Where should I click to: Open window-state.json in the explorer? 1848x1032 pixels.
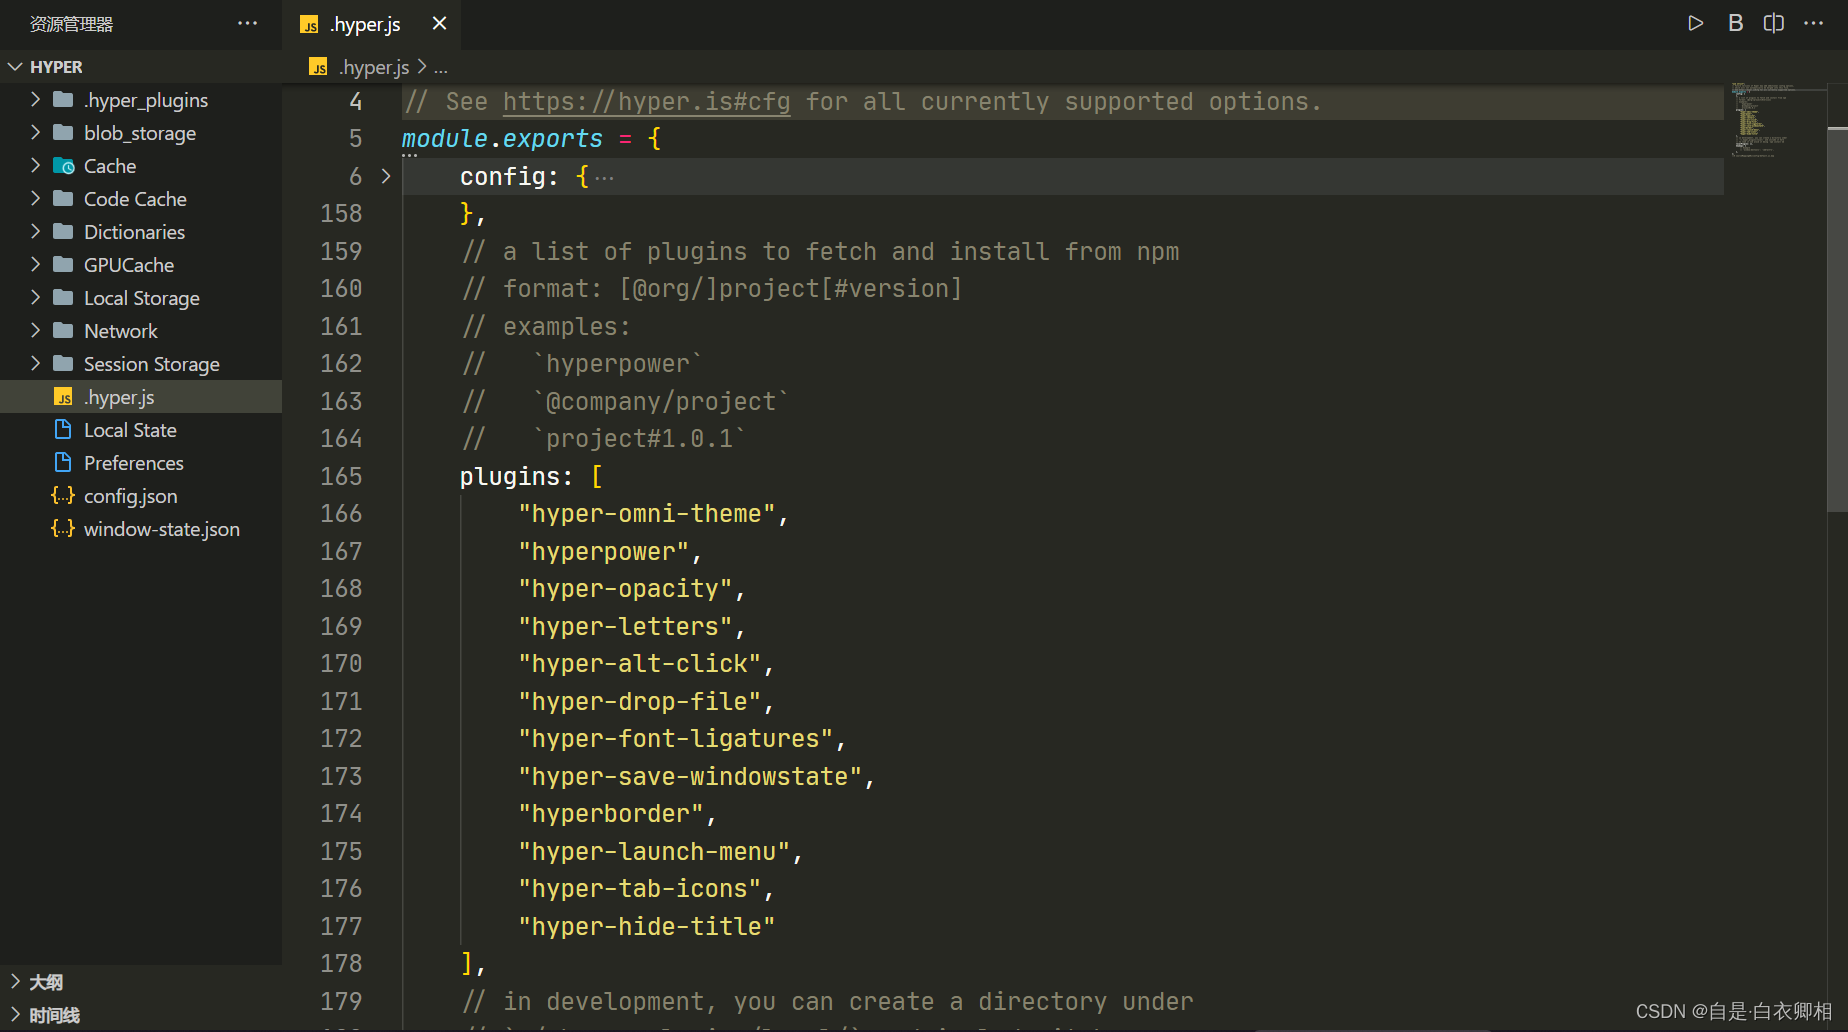141,529
